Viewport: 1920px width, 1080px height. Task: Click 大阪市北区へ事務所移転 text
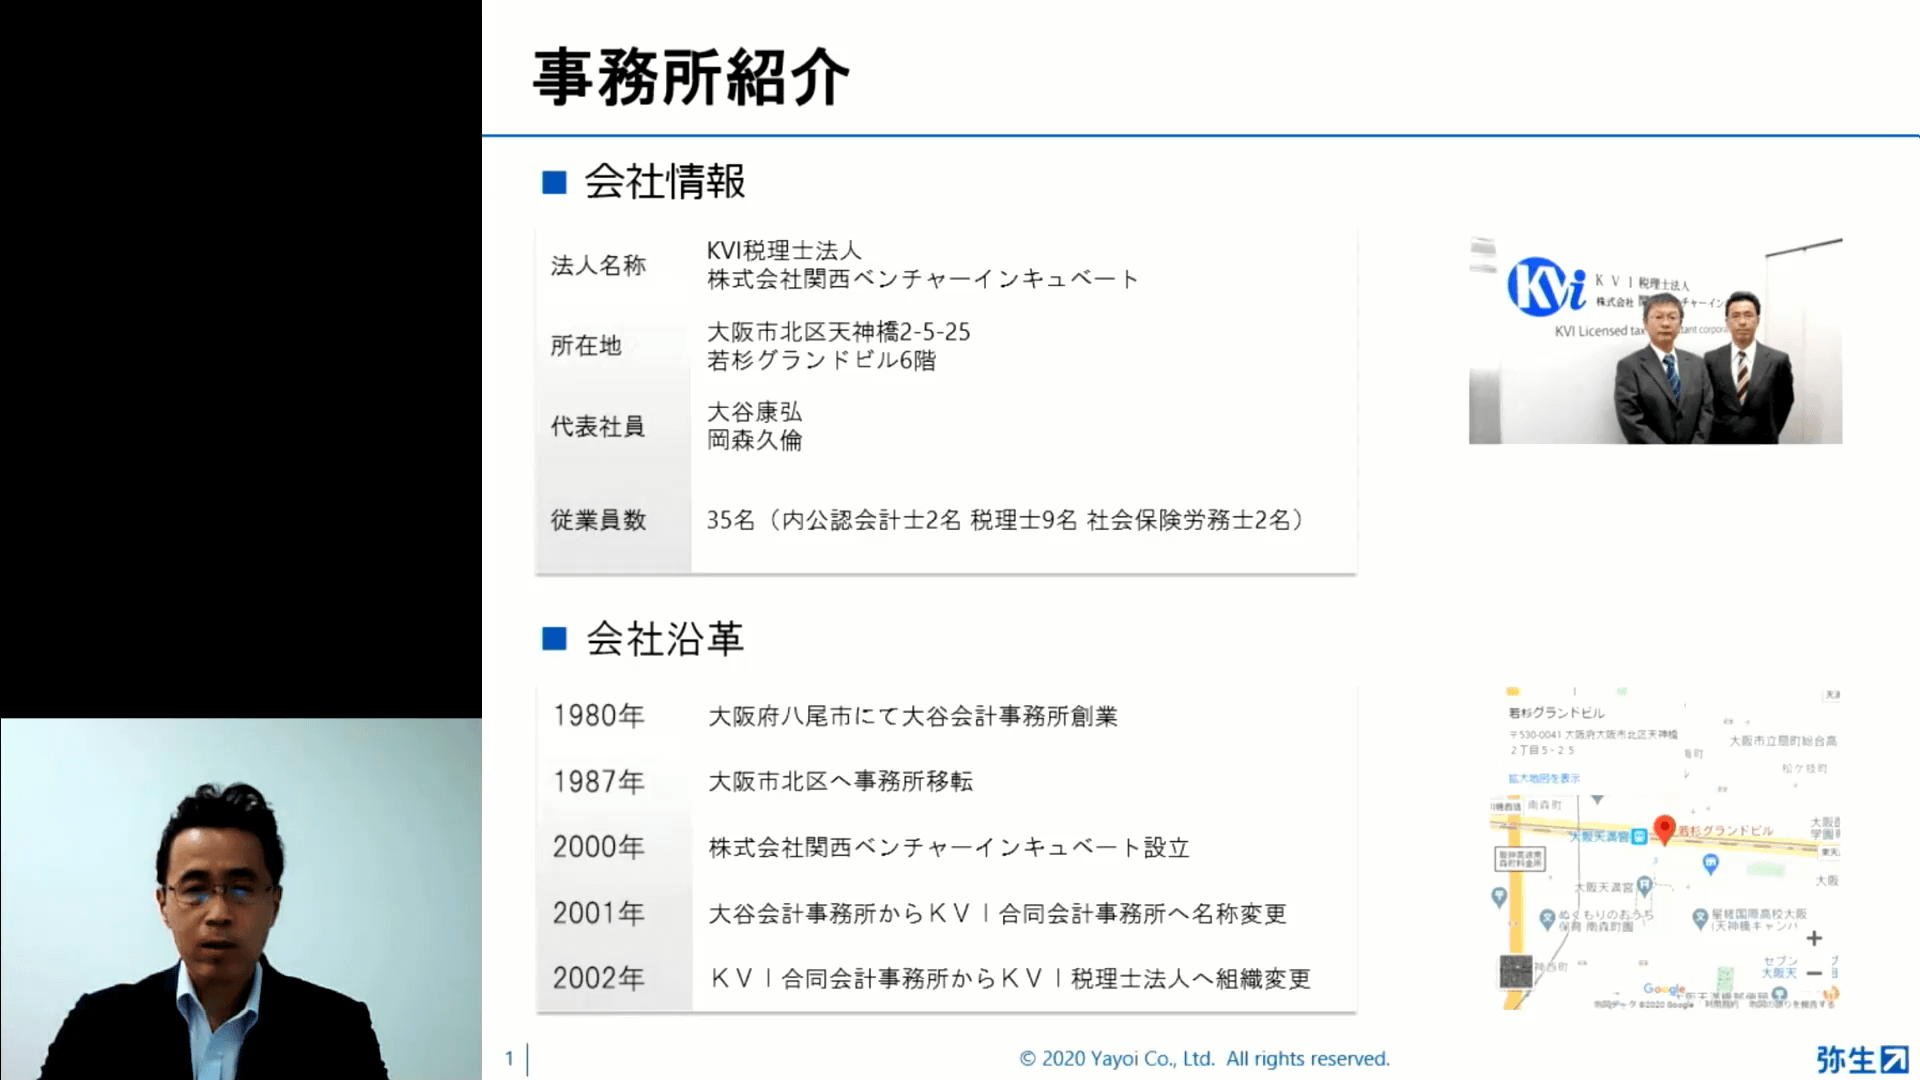pyautogui.click(x=840, y=782)
